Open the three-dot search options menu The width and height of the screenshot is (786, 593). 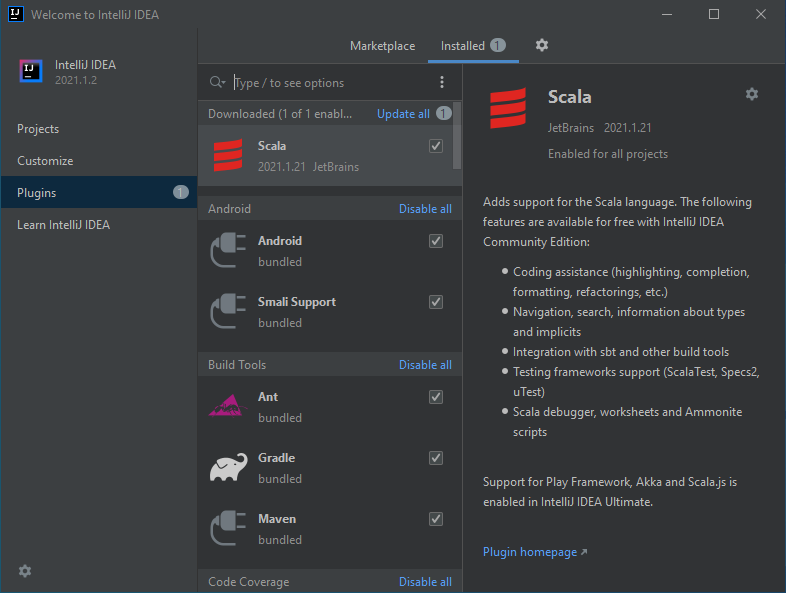point(442,82)
